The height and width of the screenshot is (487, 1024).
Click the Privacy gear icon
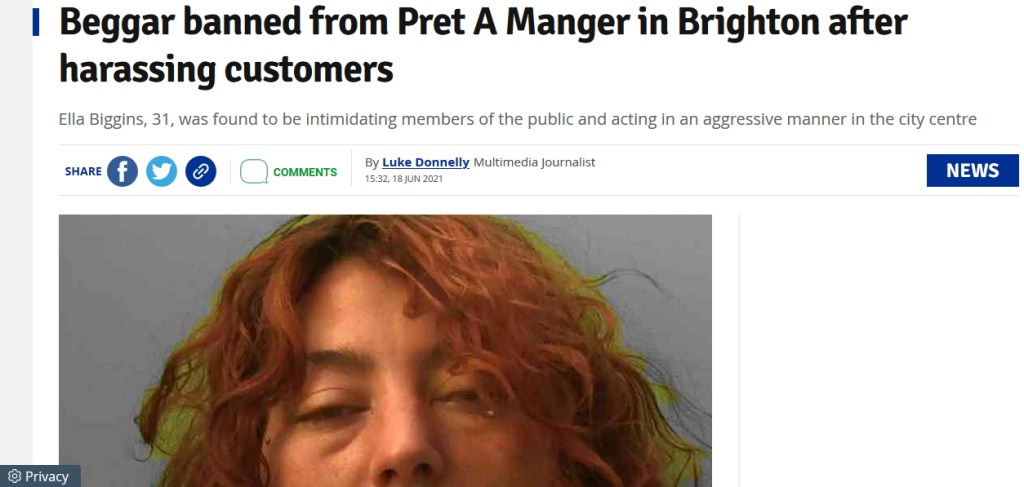(14, 477)
